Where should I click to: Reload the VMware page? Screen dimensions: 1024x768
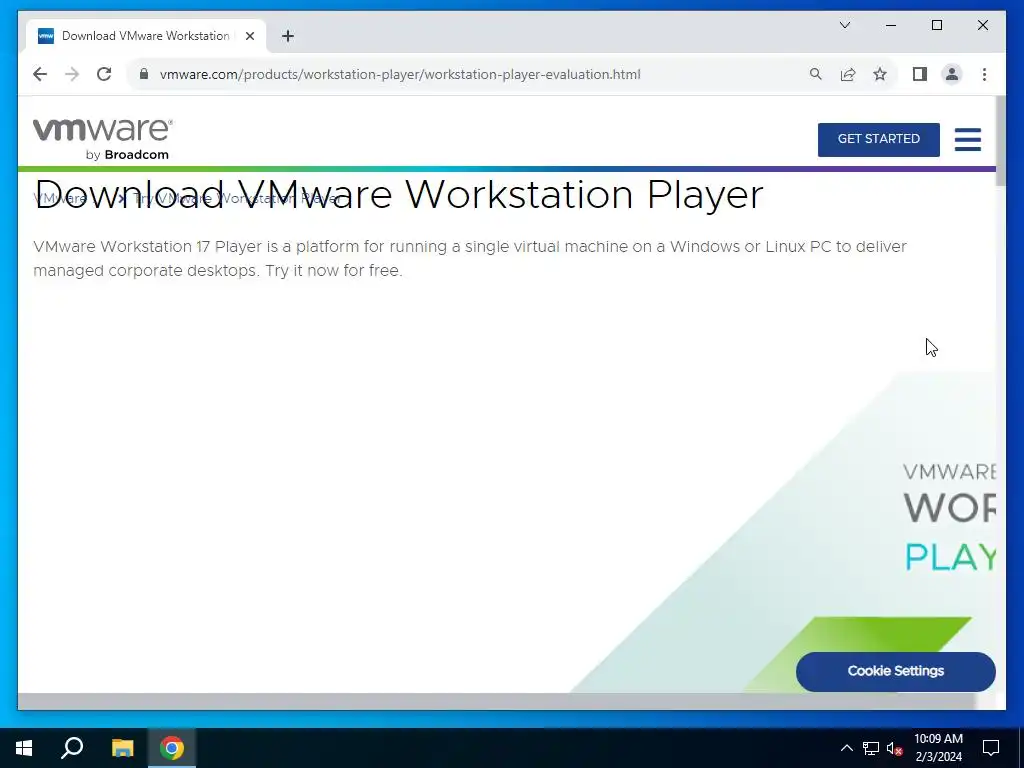[104, 74]
